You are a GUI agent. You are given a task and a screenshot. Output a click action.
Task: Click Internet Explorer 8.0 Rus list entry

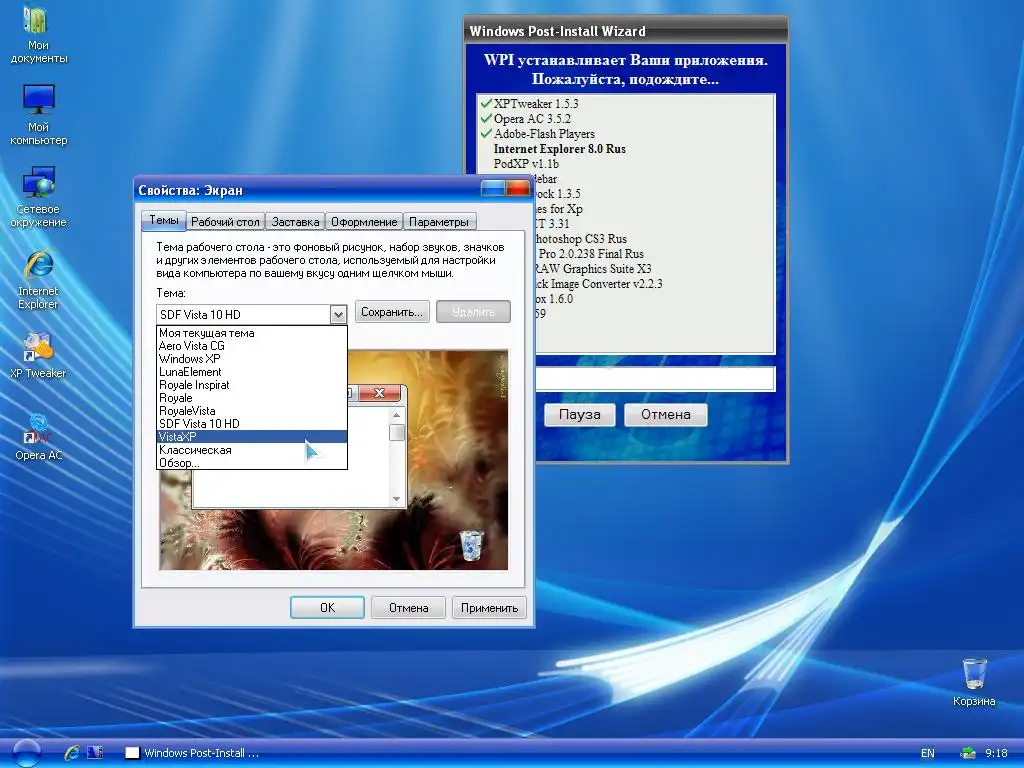(560, 149)
